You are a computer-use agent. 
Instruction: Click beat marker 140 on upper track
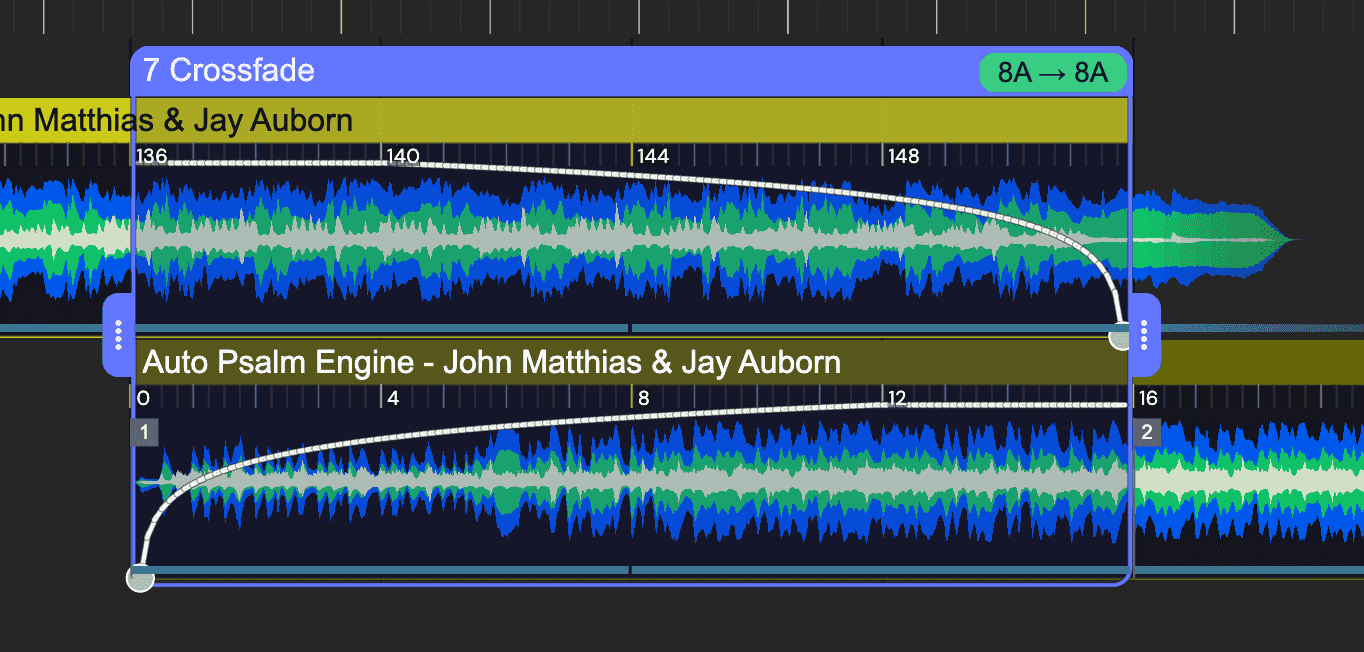pos(402,156)
